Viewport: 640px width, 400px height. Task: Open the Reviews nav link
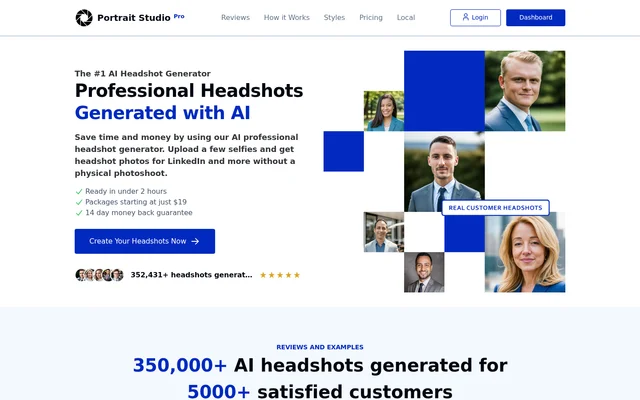236,18
